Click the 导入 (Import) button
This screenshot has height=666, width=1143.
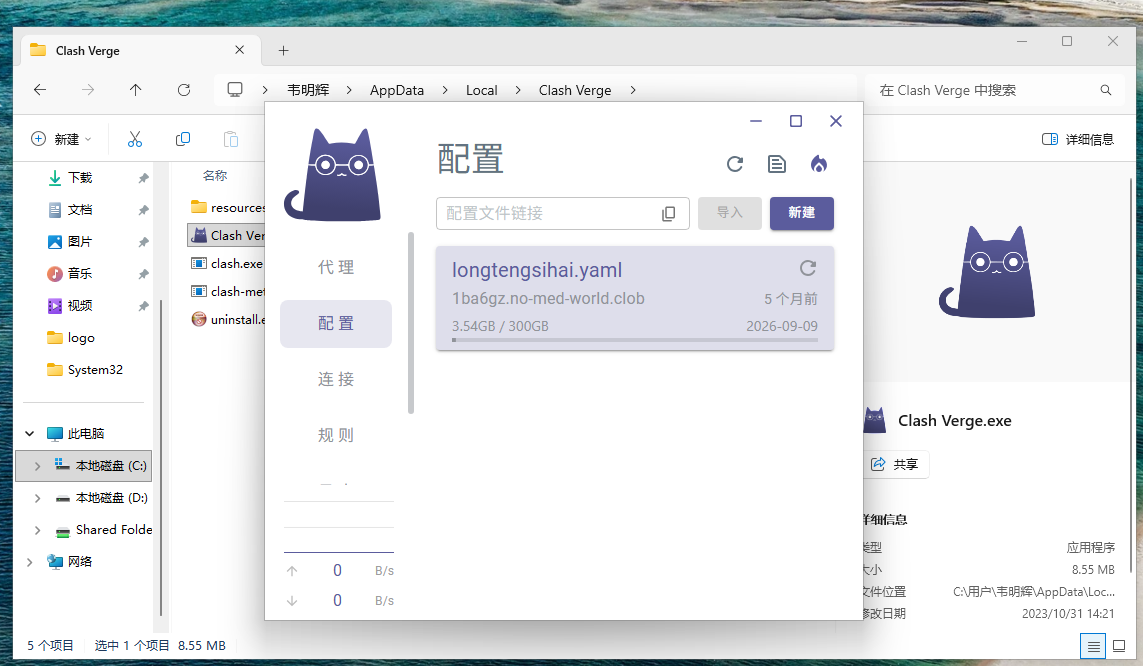click(x=730, y=213)
